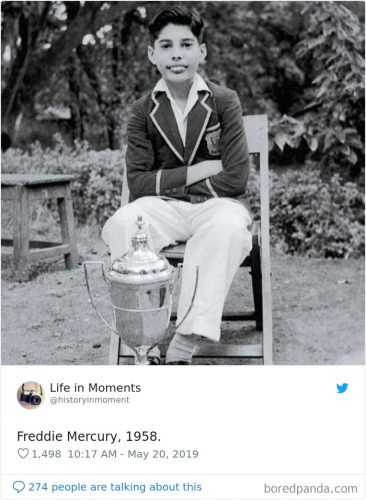Image resolution: width=366 pixels, height=500 pixels.
Task: Click the May 20, 2019 date
Action: pyautogui.click(x=163, y=454)
